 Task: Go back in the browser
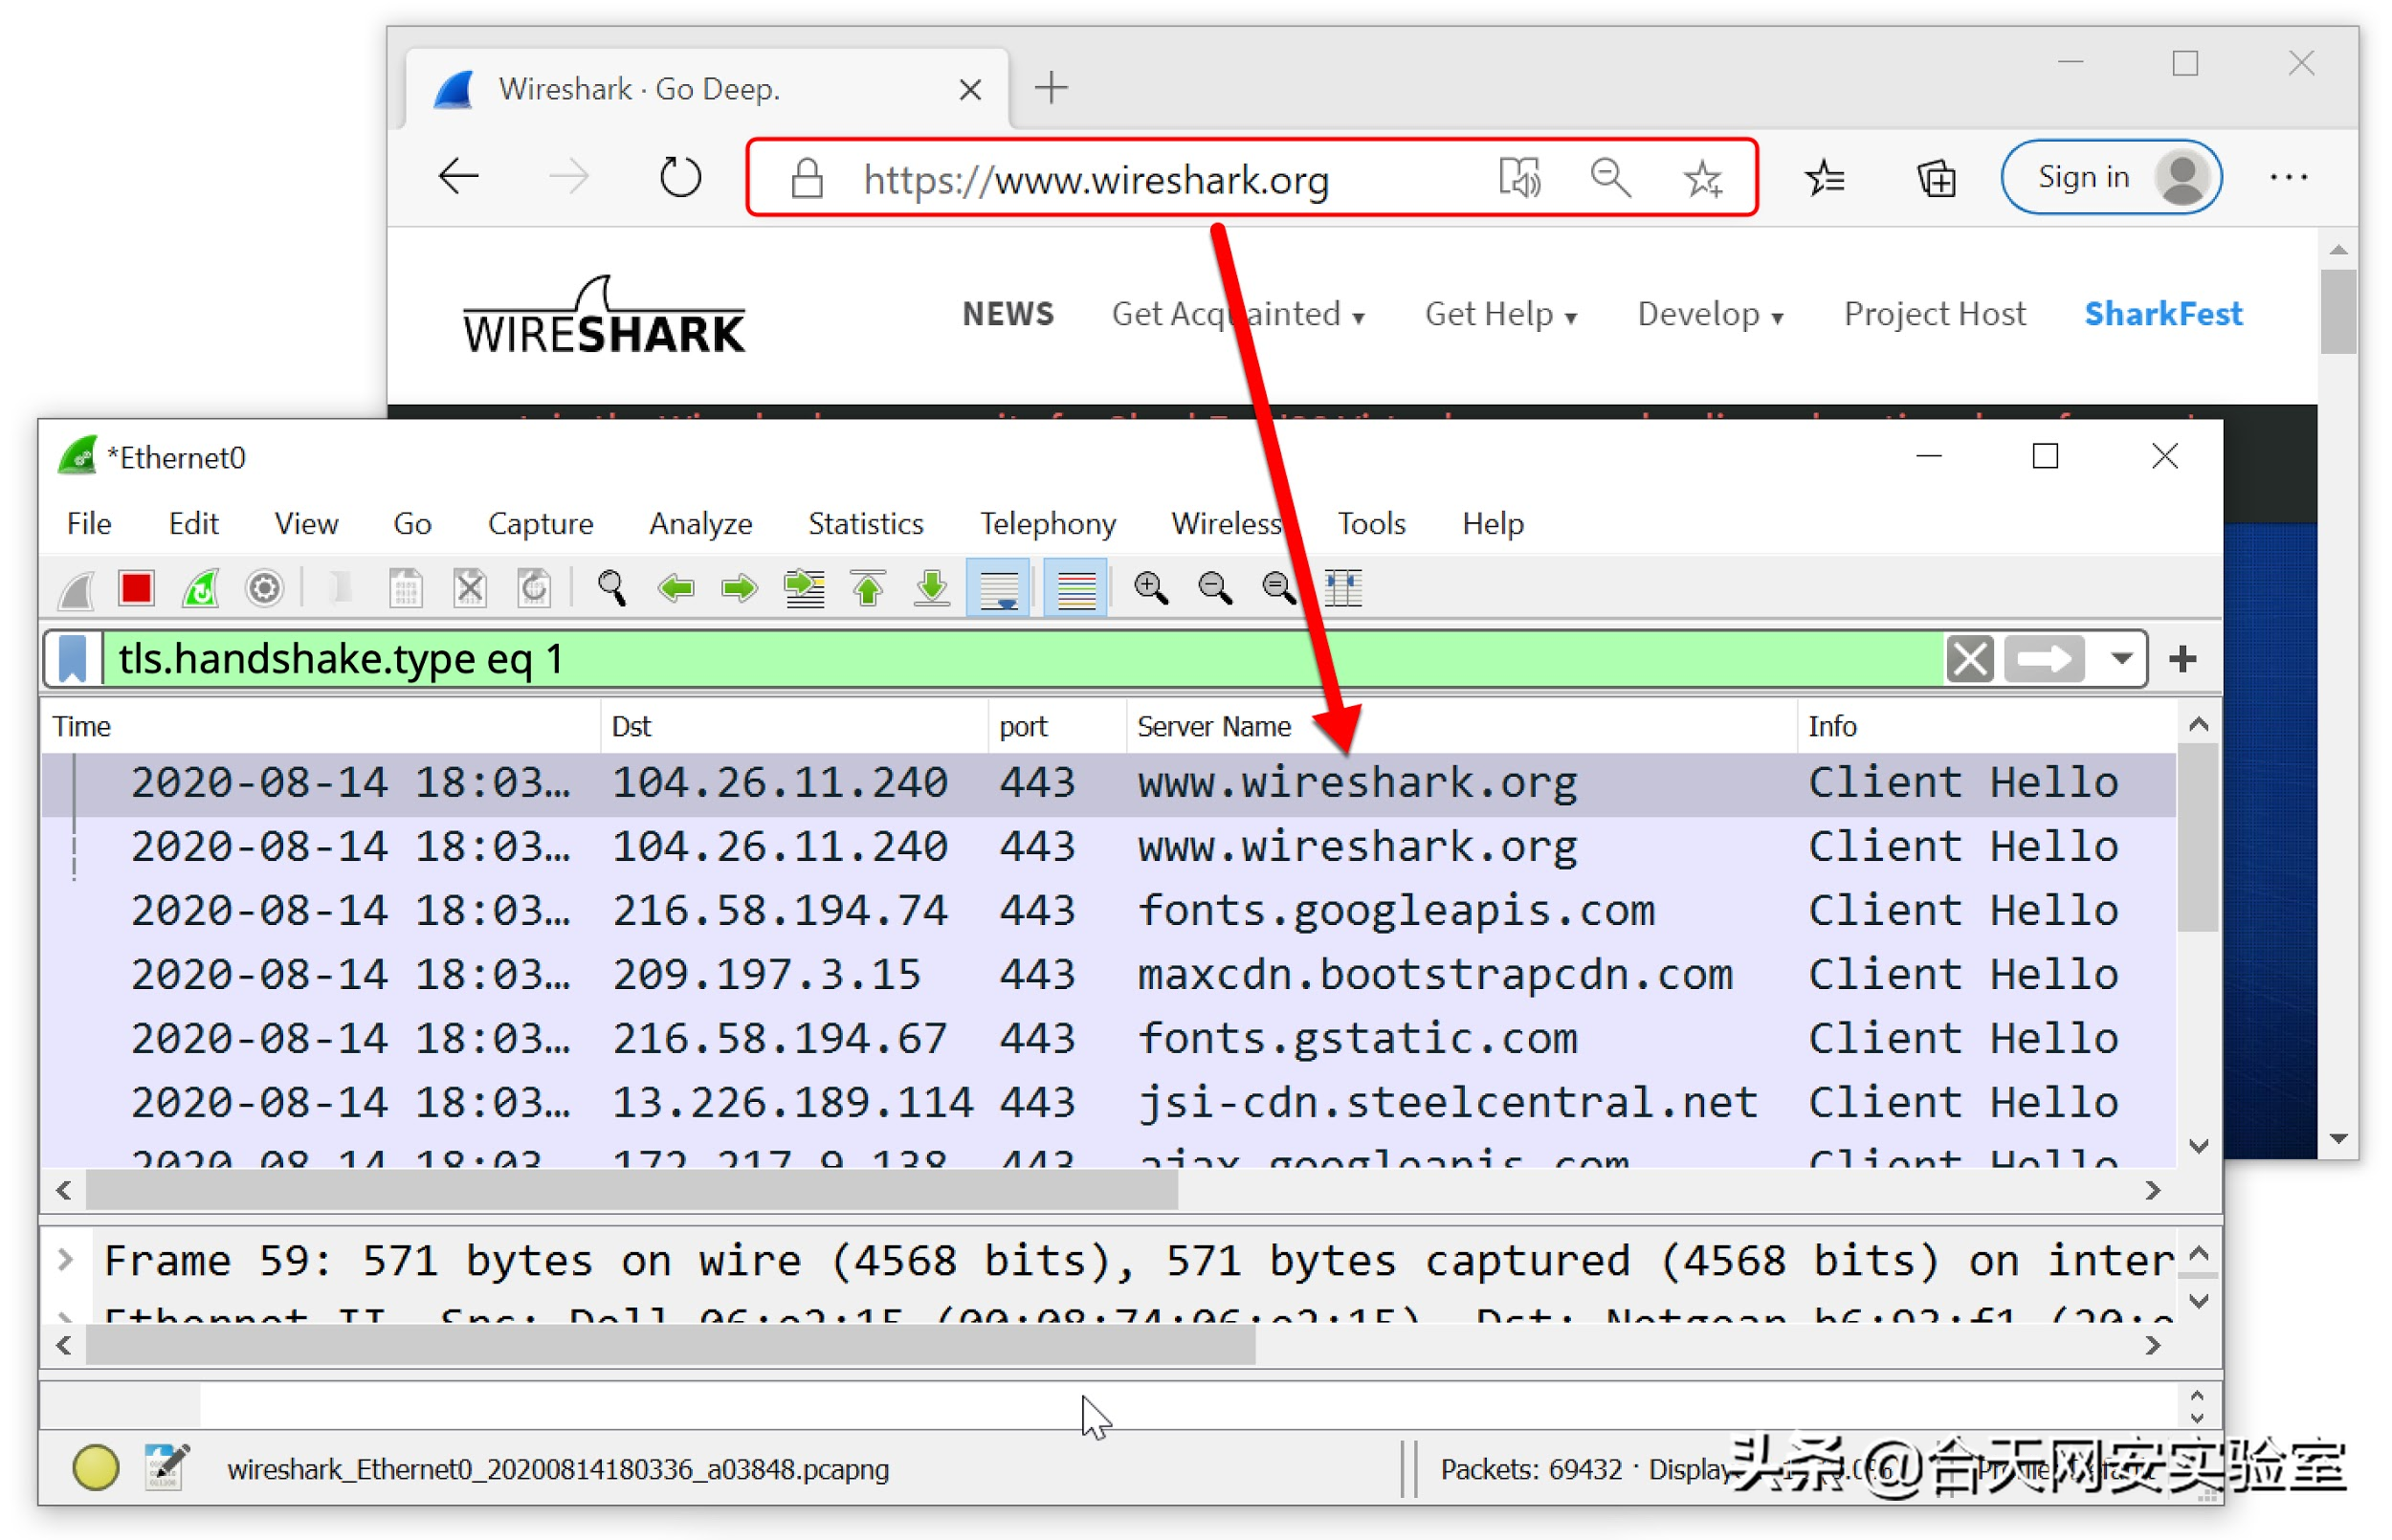[x=459, y=177]
